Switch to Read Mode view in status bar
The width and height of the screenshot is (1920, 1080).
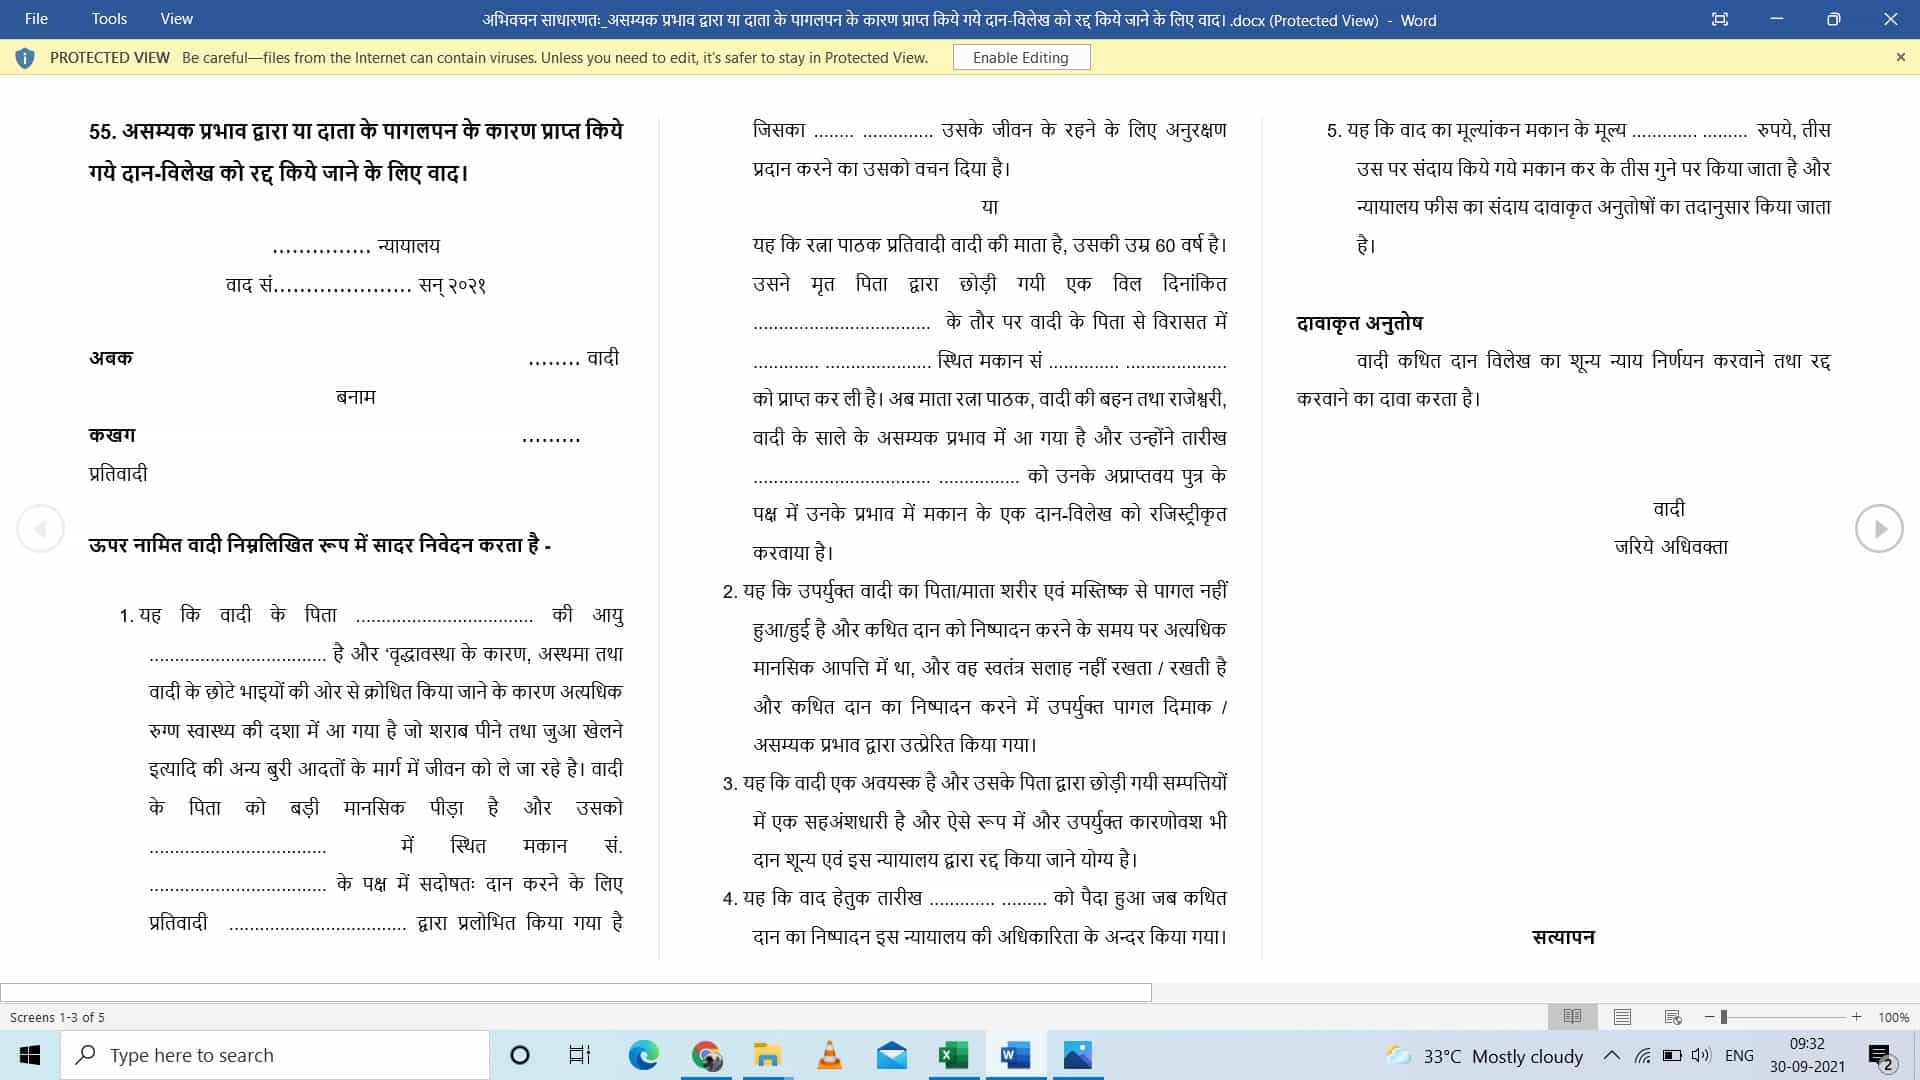click(x=1573, y=1017)
